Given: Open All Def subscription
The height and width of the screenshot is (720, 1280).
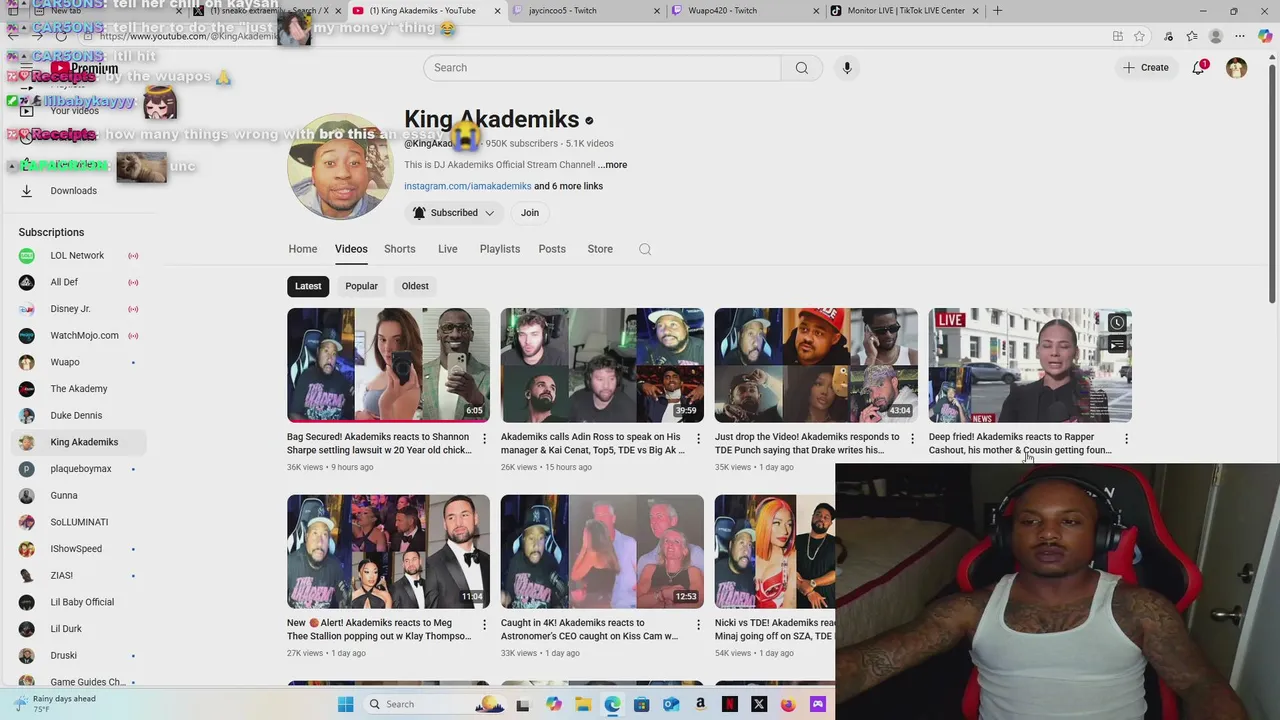Looking at the screenshot, I should tap(77, 282).
